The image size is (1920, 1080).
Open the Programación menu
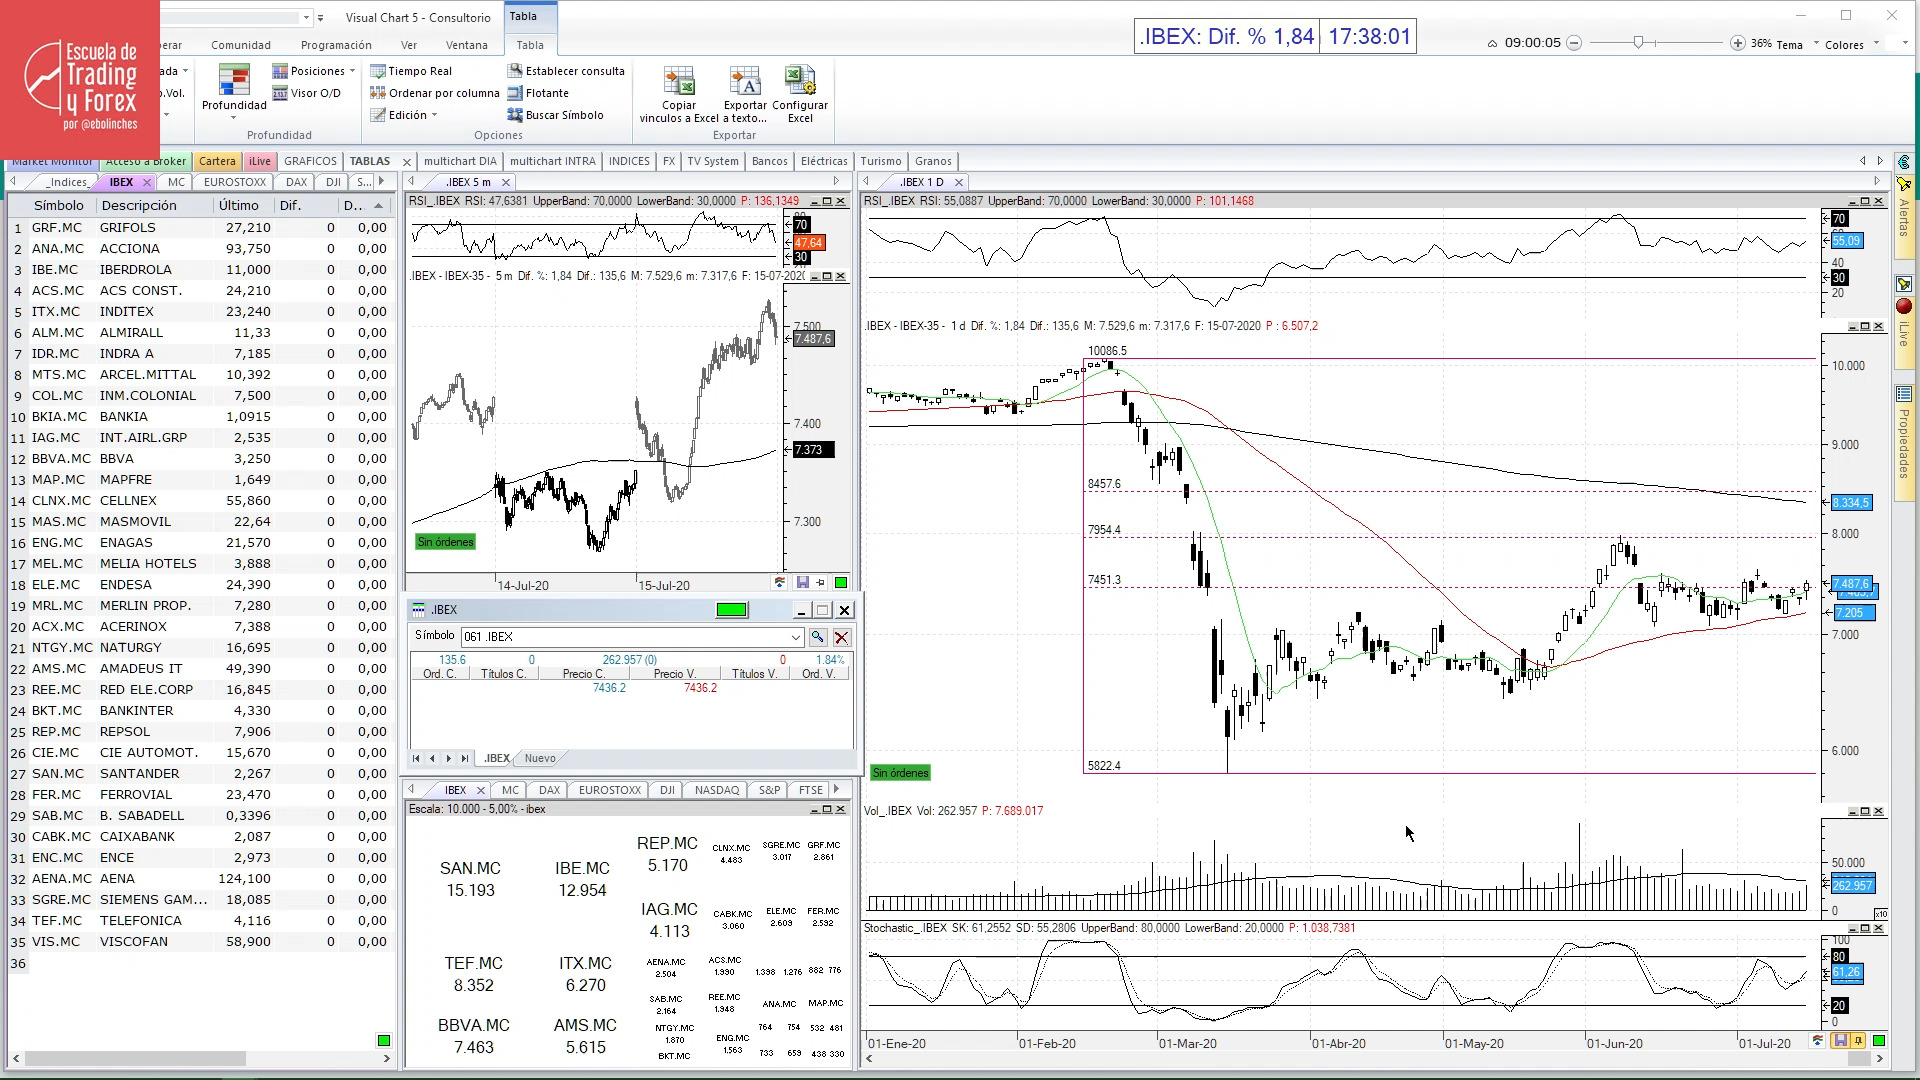336,45
